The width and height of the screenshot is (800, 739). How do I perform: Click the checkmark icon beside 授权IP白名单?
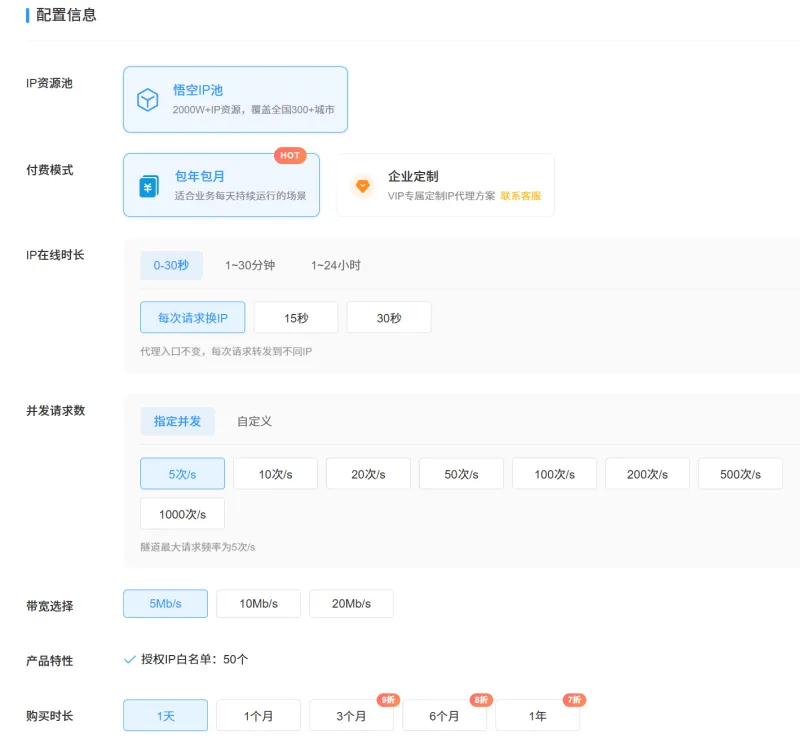(129, 659)
